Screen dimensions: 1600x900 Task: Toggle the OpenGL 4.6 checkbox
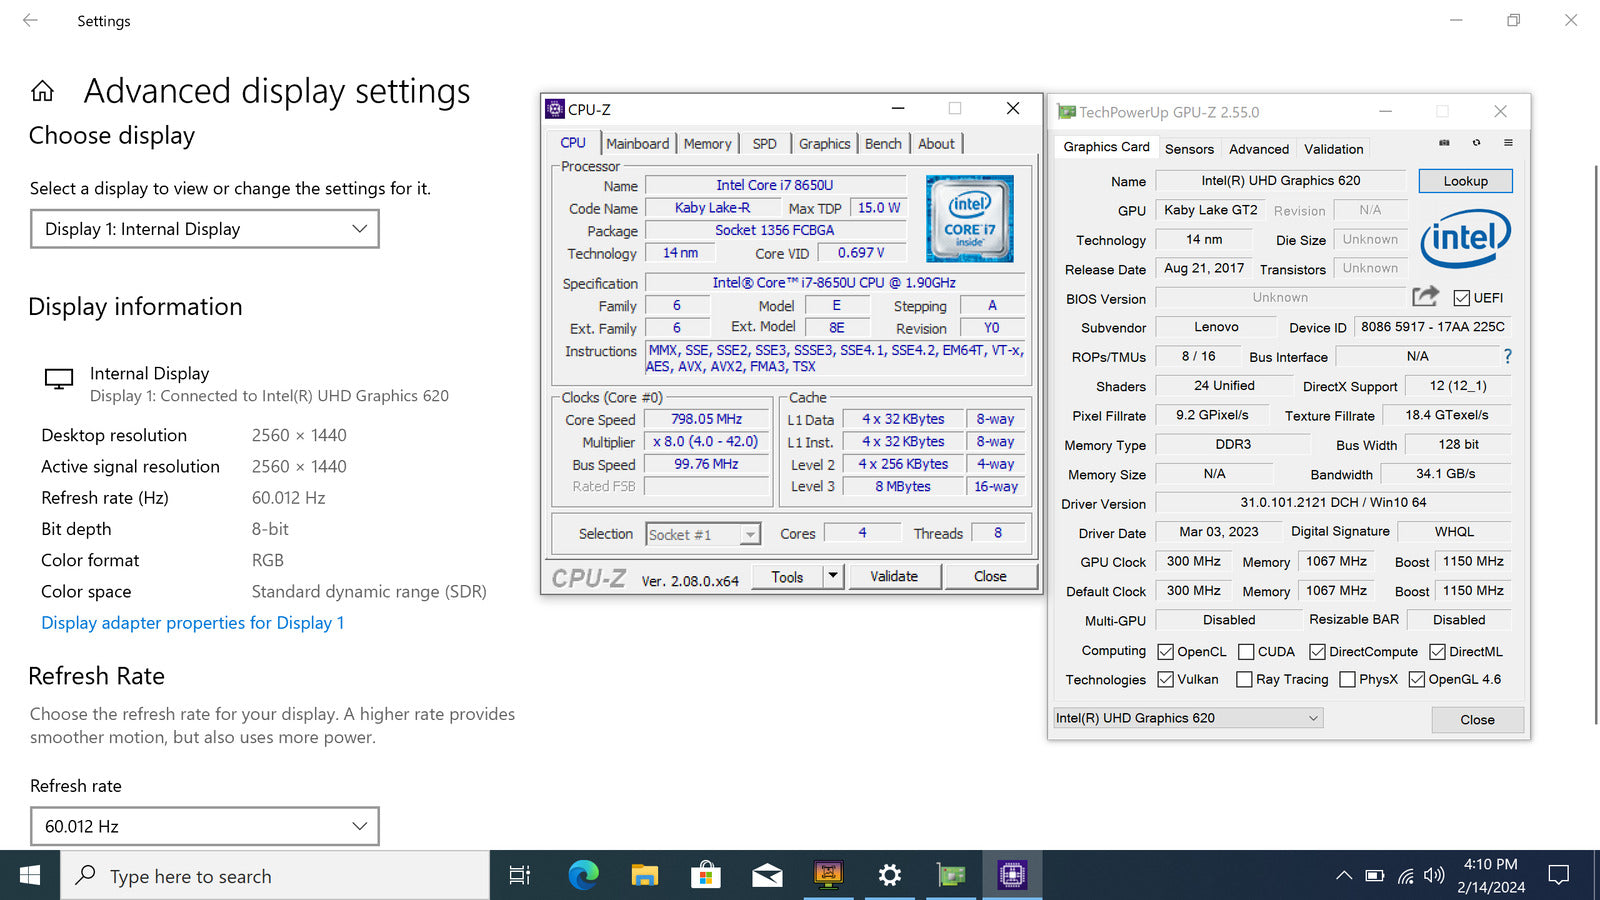click(1416, 679)
